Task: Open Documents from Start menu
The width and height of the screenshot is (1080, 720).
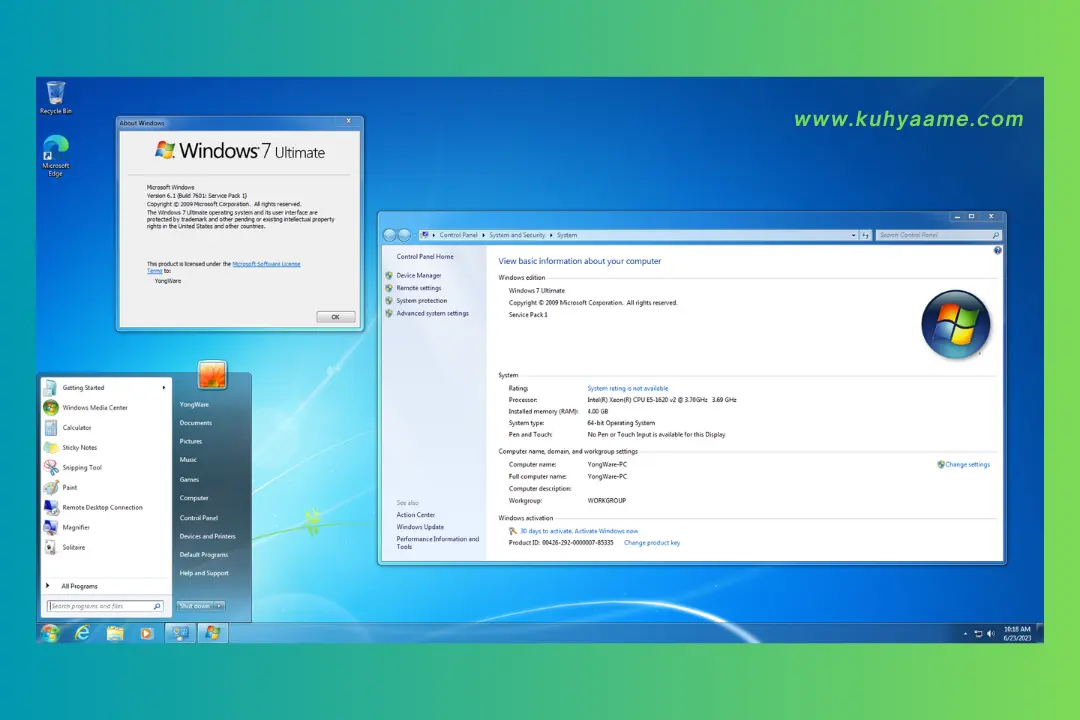Action: [196, 423]
